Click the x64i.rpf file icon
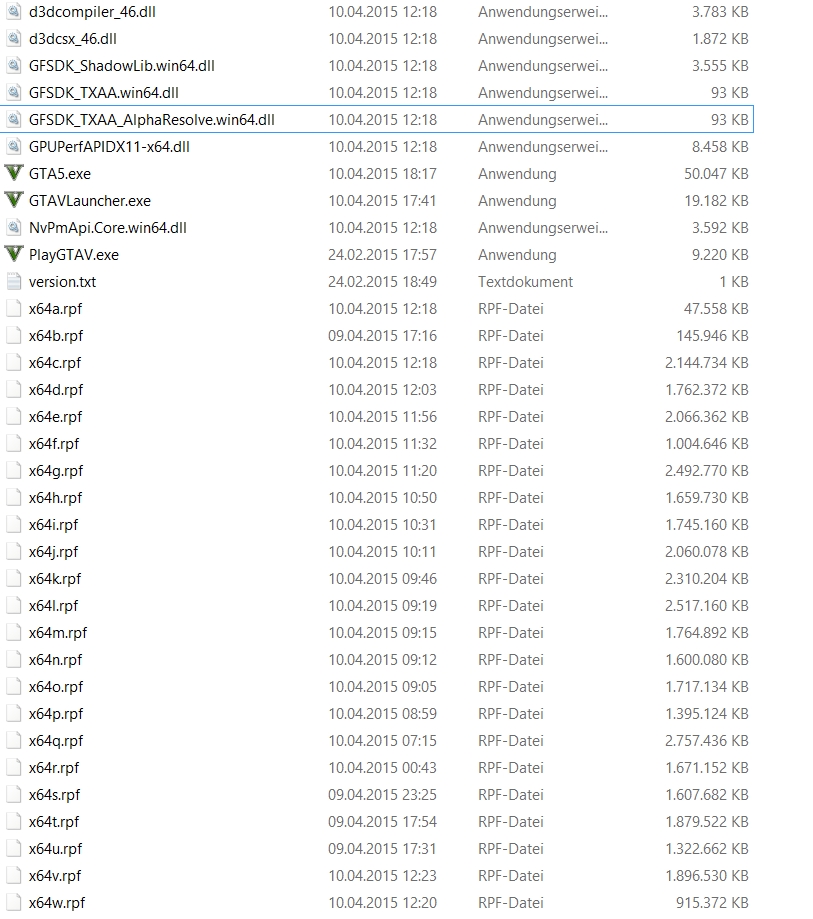 pyautogui.click(x=13, y=524)
